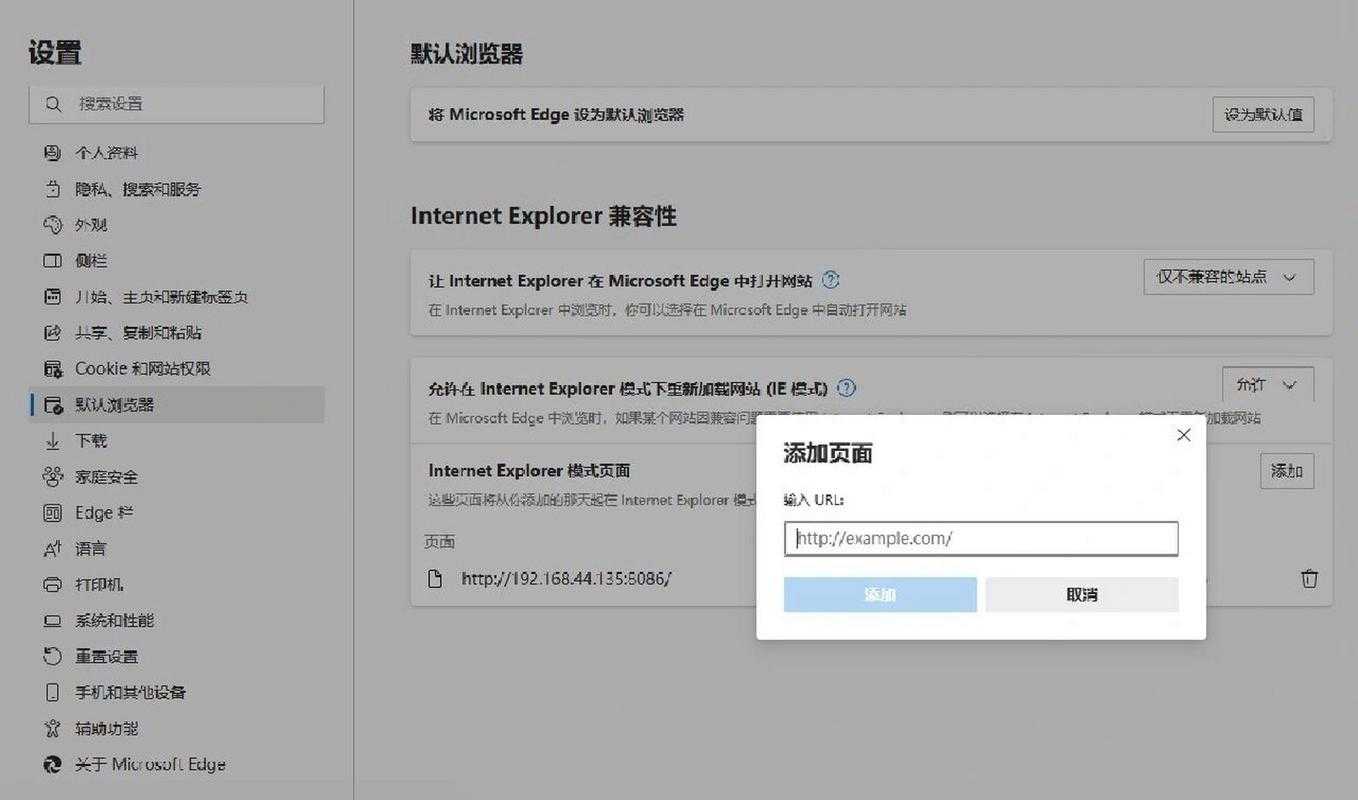Image resolution: width=1358 pixels, height=800 pixels.
Task: Open 系统和性能 settings section
Action: [177, 621]
